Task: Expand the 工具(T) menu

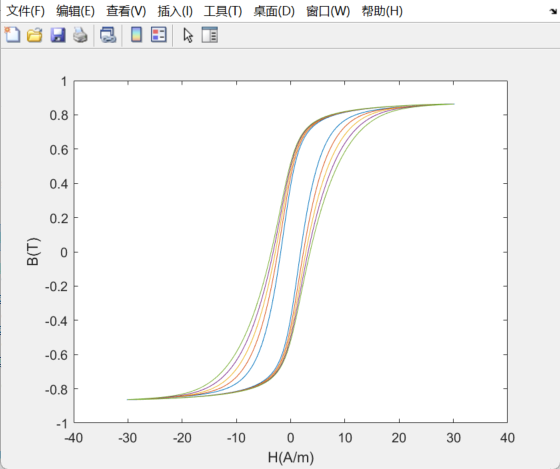Action: (x=223, y=11)
